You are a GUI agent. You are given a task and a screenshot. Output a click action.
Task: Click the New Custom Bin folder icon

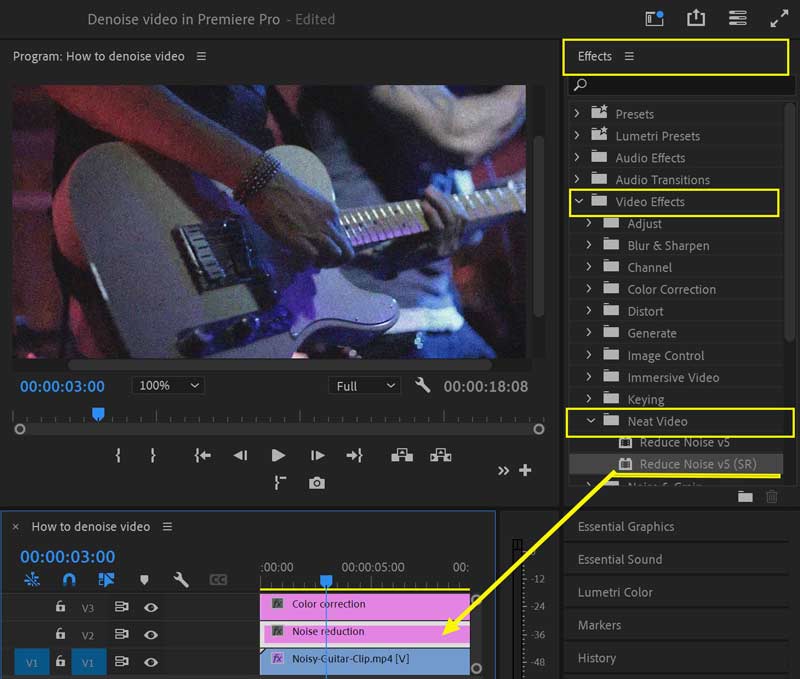coord(745,496)
